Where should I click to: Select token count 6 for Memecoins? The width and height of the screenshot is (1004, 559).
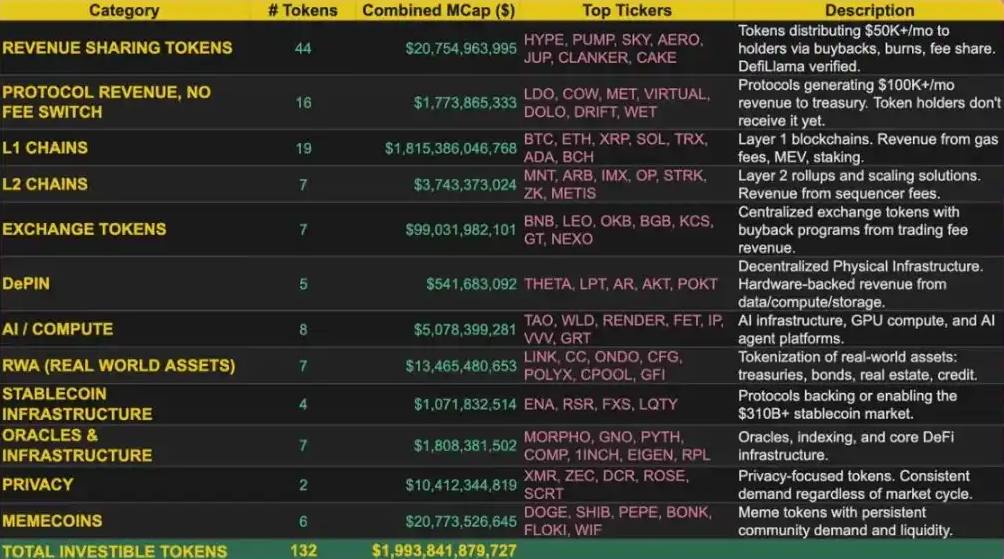click(x=304, y=522)
